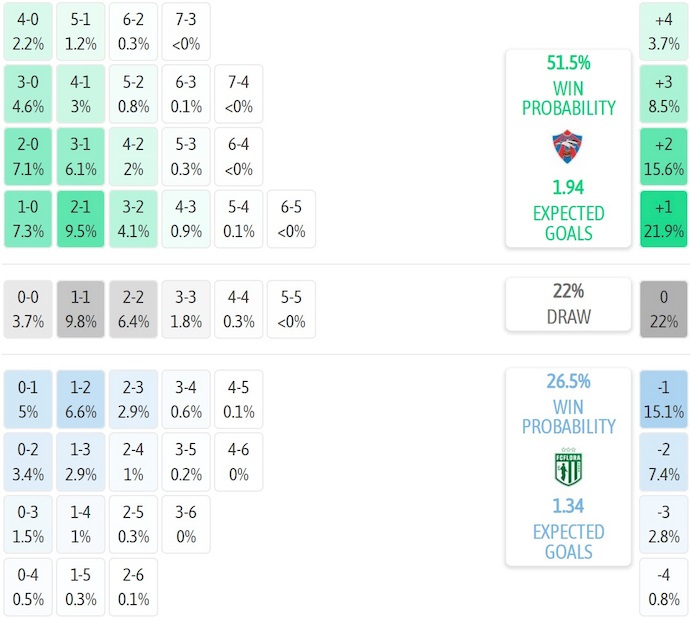Open the 51.5% win probability card
The image size is (690, 618).
[567, 148]
